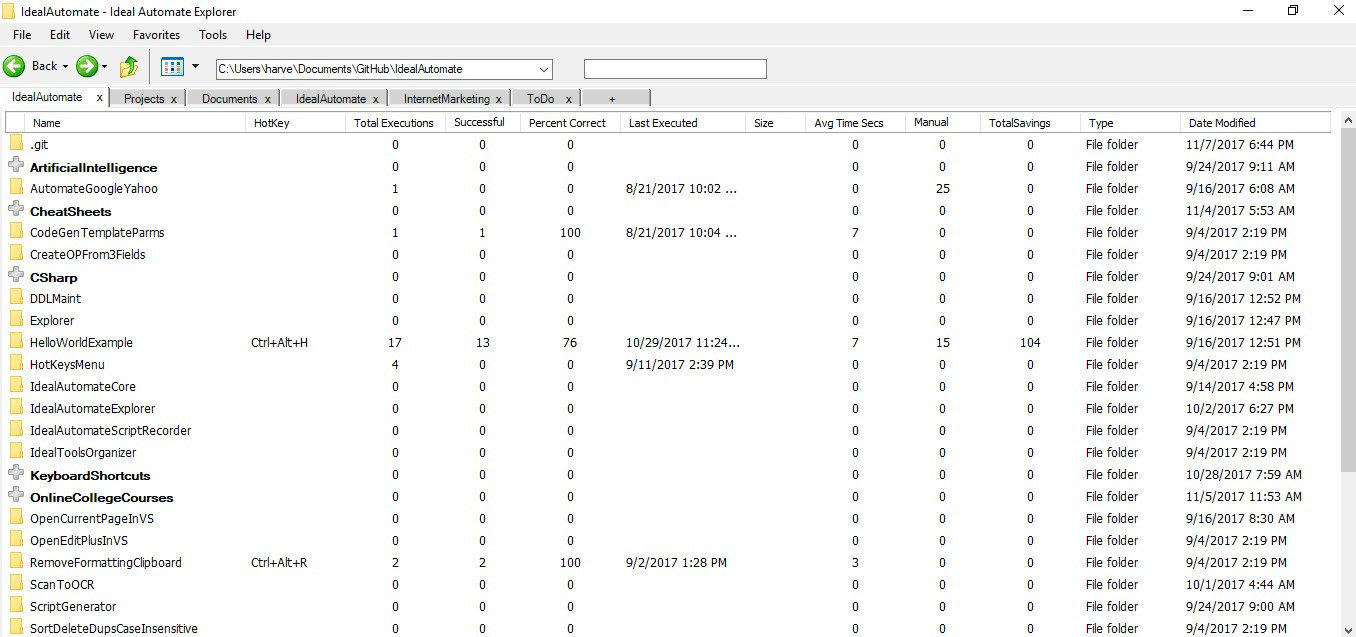Click the ScanToOCR folder icon

click(16, 584)
